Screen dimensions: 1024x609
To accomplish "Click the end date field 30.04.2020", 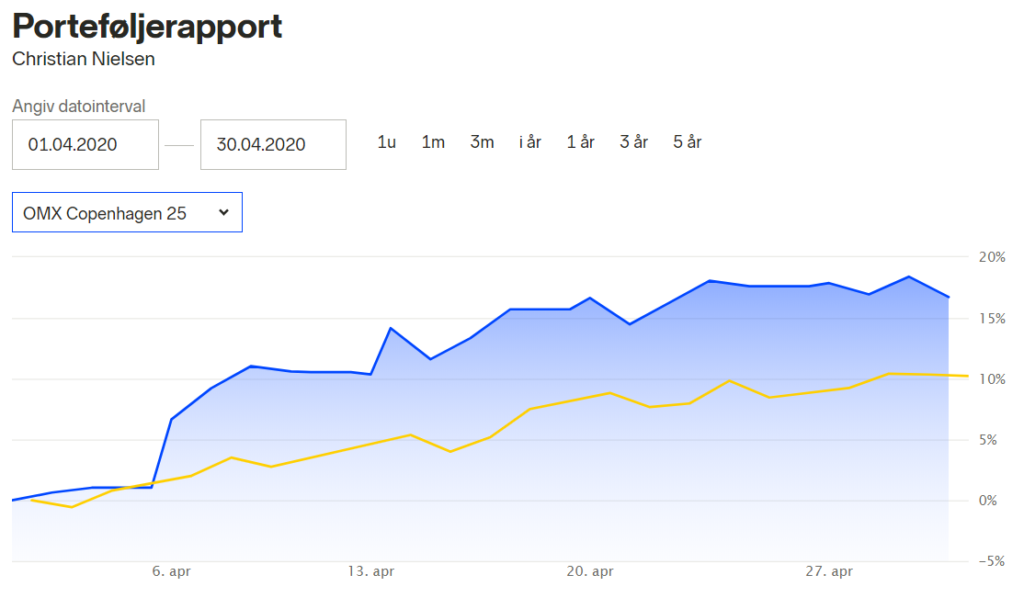I will 273,145.
